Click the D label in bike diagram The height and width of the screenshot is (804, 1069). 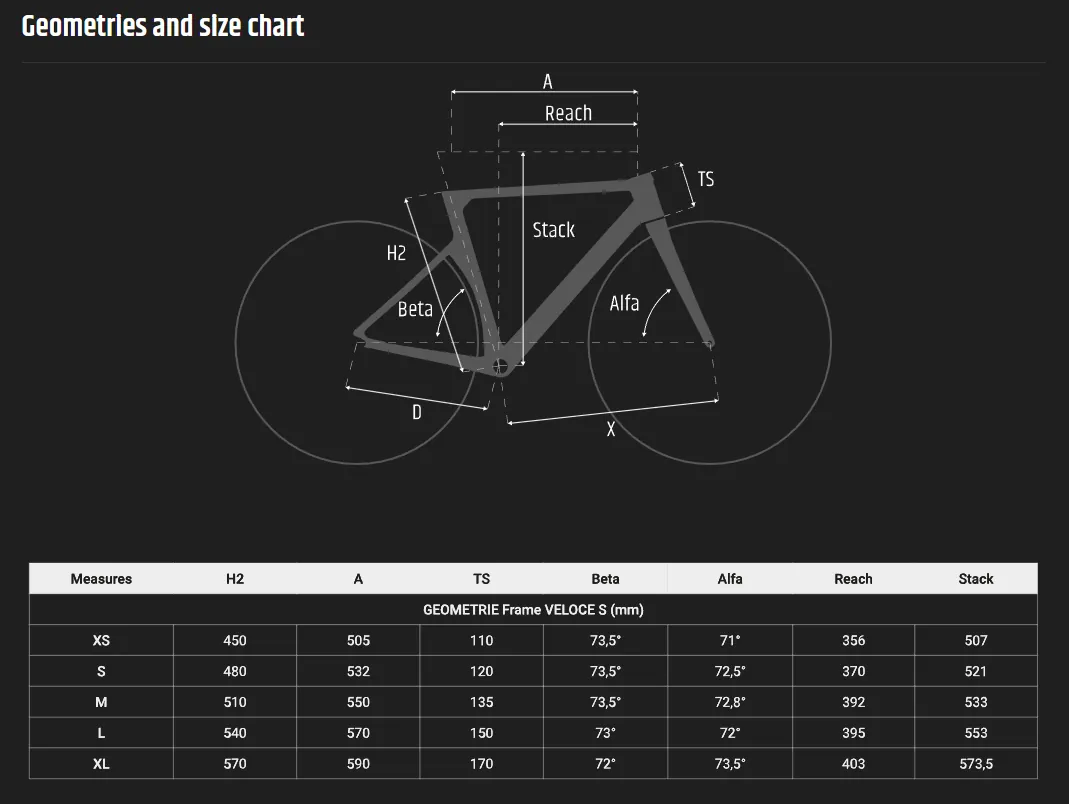click(x=417, y=412)
